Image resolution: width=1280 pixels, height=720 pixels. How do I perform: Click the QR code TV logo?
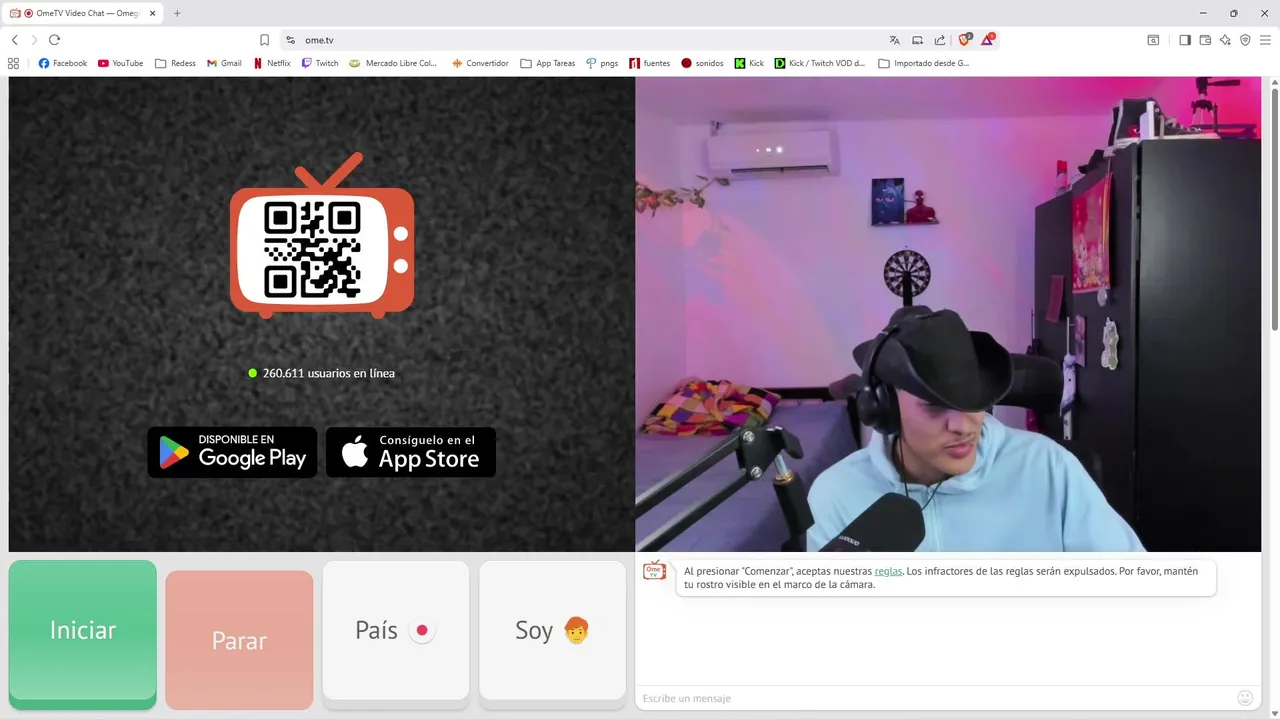[322, 236]
